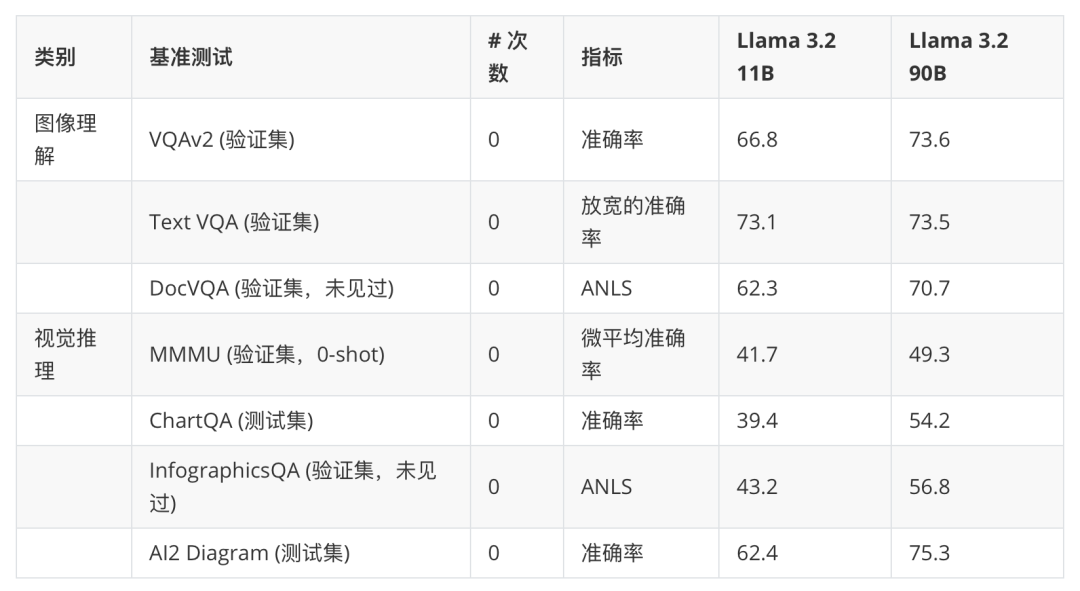Select the AI2 Diagram (测试集) cell
This screenshot has height=591, width=1080.
[250, 553]
